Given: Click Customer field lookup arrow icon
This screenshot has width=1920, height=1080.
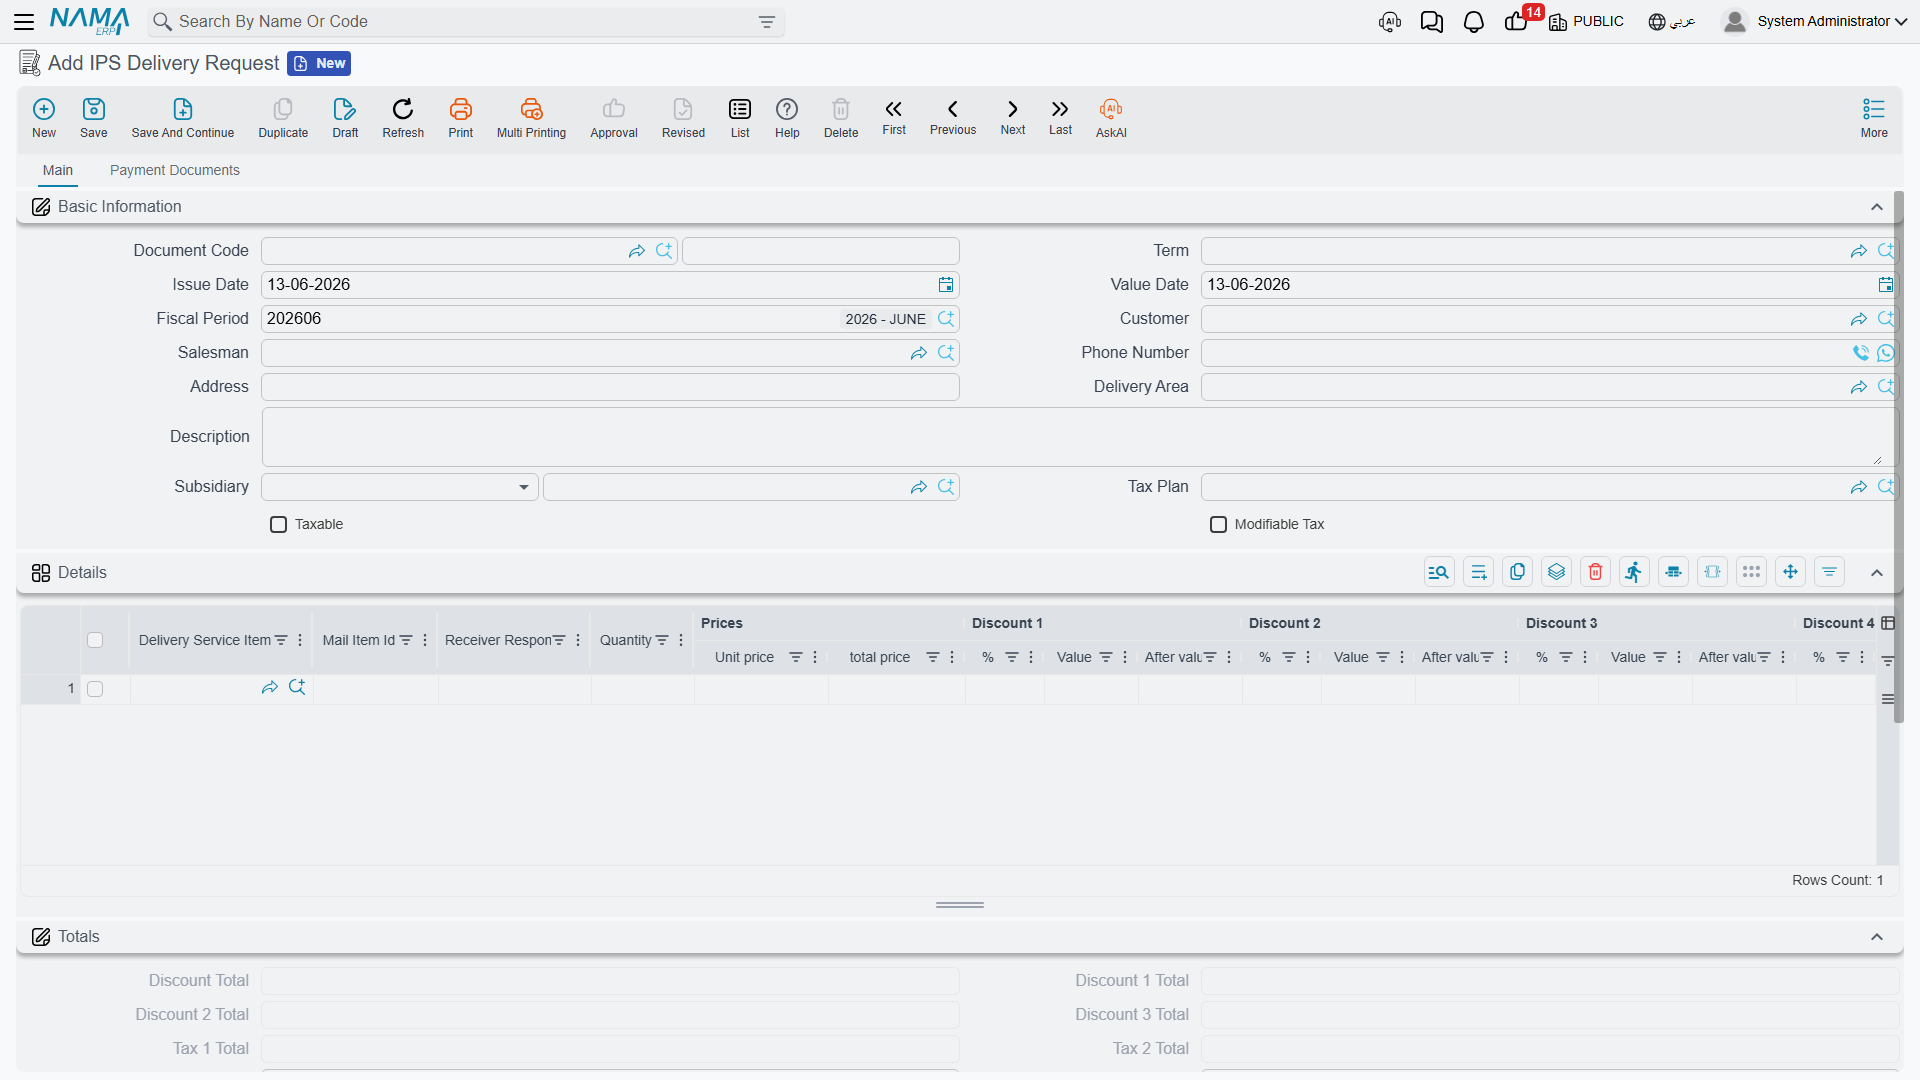Looking at the screenshot, I should coord(1858,319).
